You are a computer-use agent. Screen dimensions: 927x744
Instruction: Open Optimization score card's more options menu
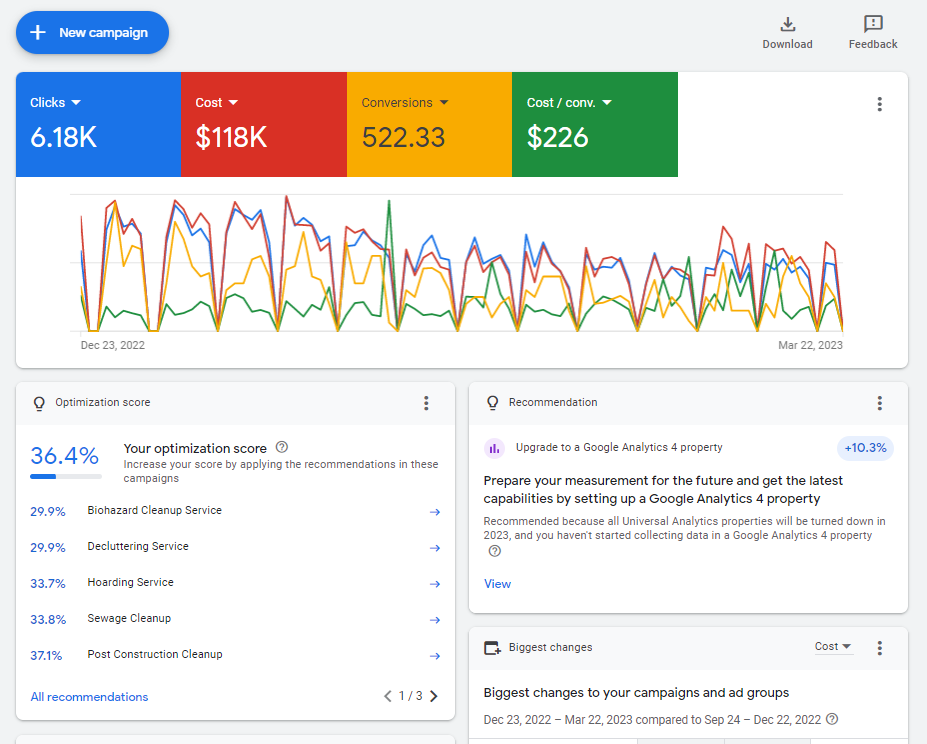click(x=426, y=403)
